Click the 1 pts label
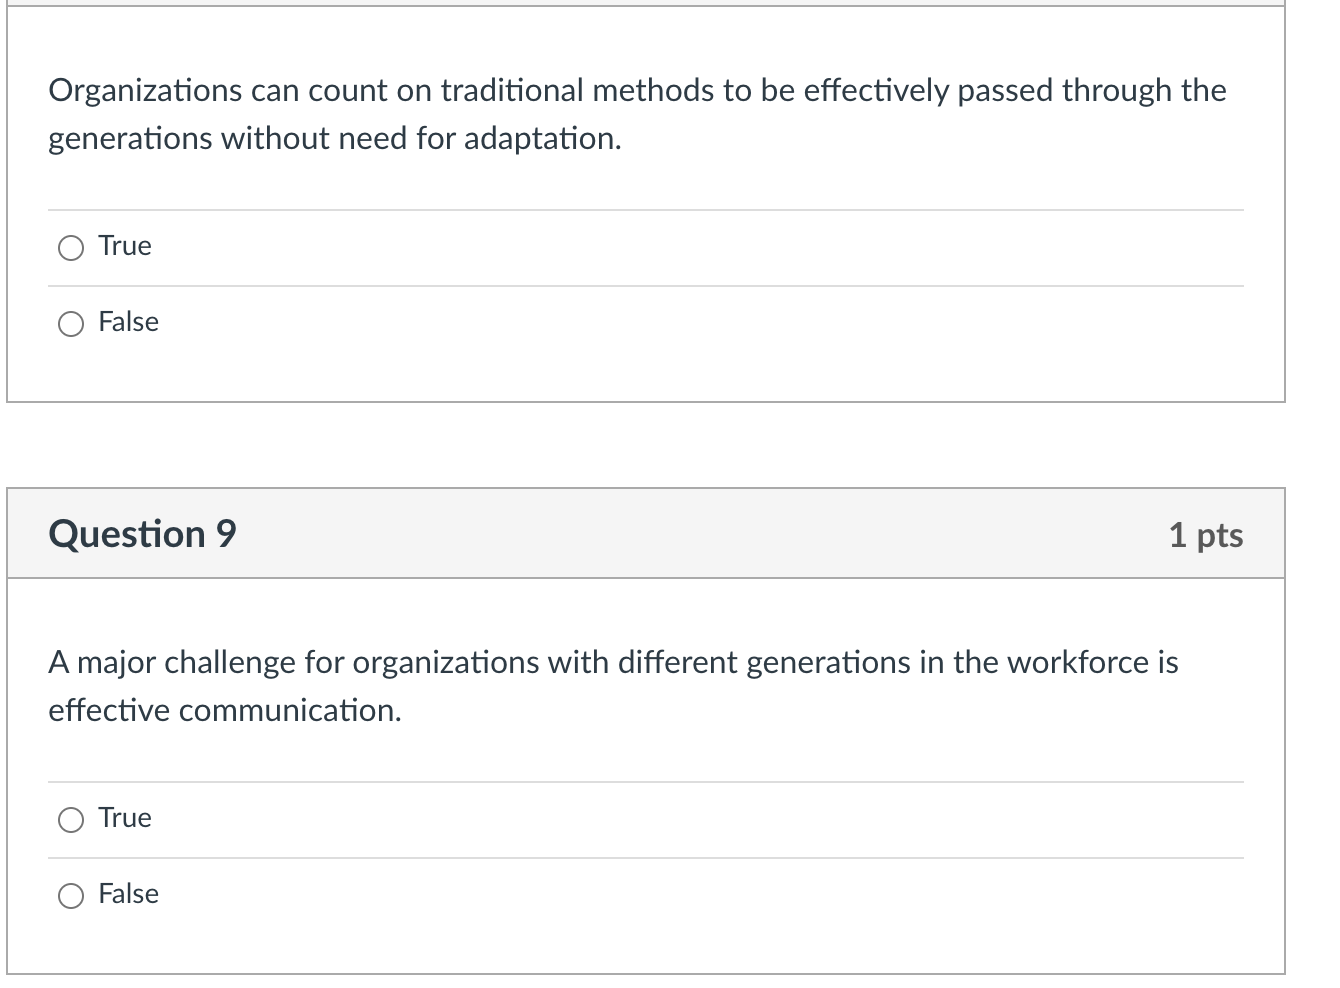 coord(1207,536)
